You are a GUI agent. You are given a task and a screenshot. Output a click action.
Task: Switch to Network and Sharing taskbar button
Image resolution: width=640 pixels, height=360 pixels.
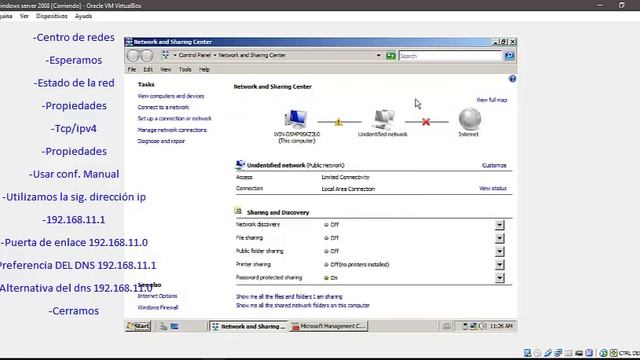(249, 326)
